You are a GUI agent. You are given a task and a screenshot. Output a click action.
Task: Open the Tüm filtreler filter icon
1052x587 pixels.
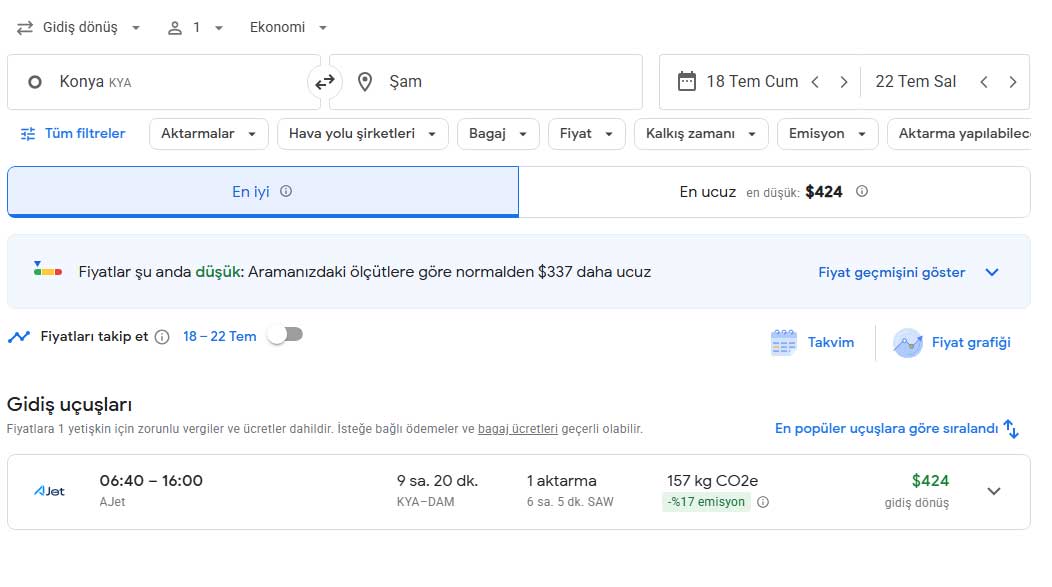point(28,134)
